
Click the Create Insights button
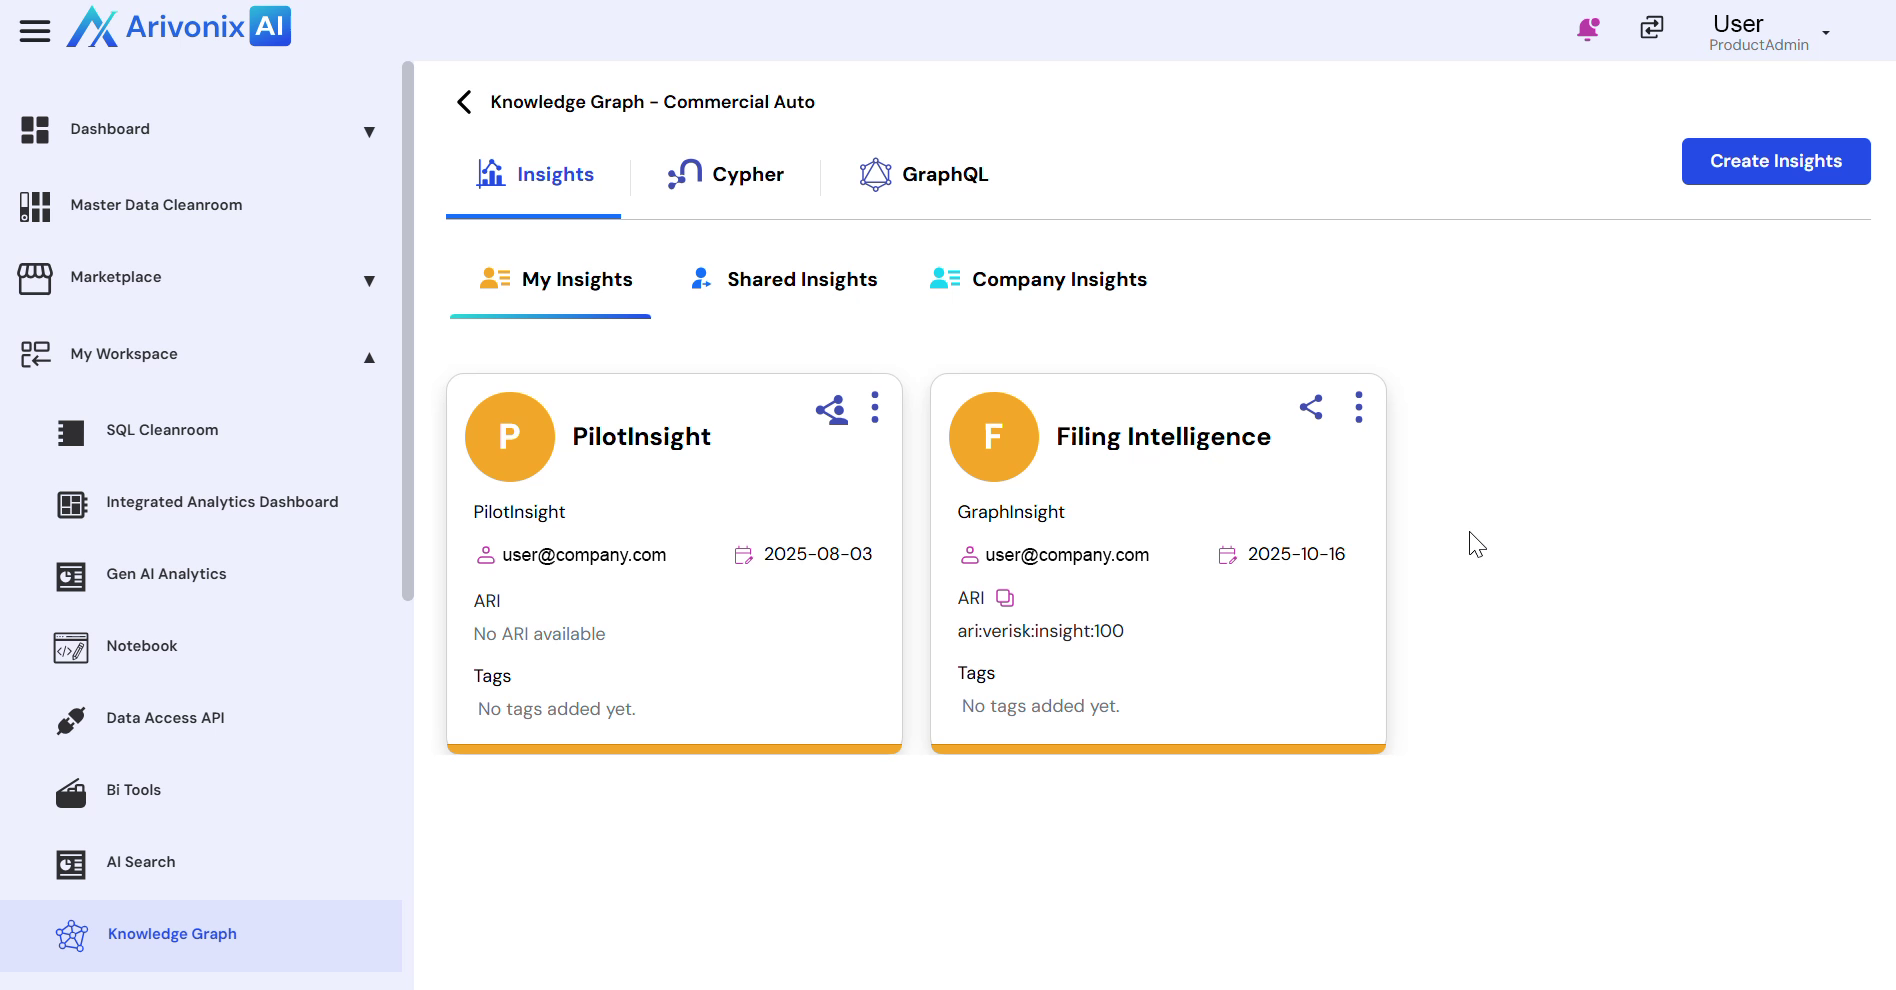coord(1775,161)
